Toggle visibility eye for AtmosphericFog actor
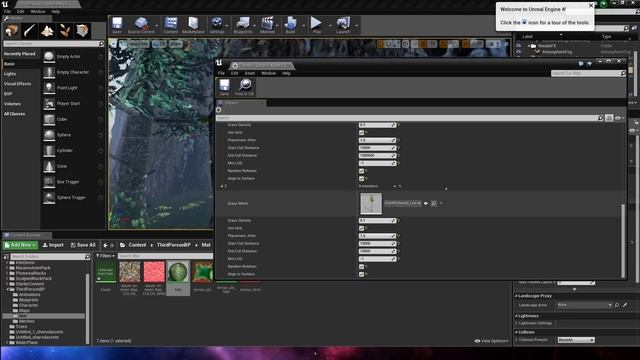640x360 pixels. click(x=518, y=52)
